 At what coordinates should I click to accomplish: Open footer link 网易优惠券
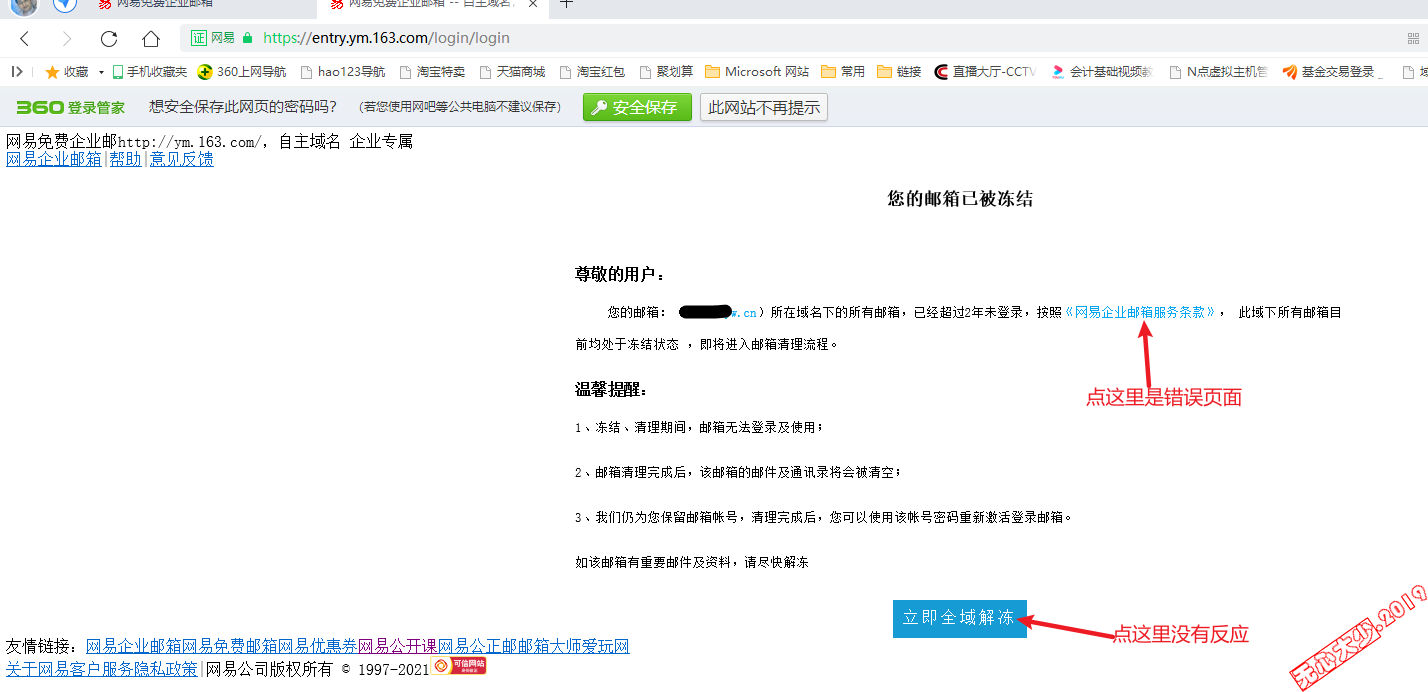318,646
